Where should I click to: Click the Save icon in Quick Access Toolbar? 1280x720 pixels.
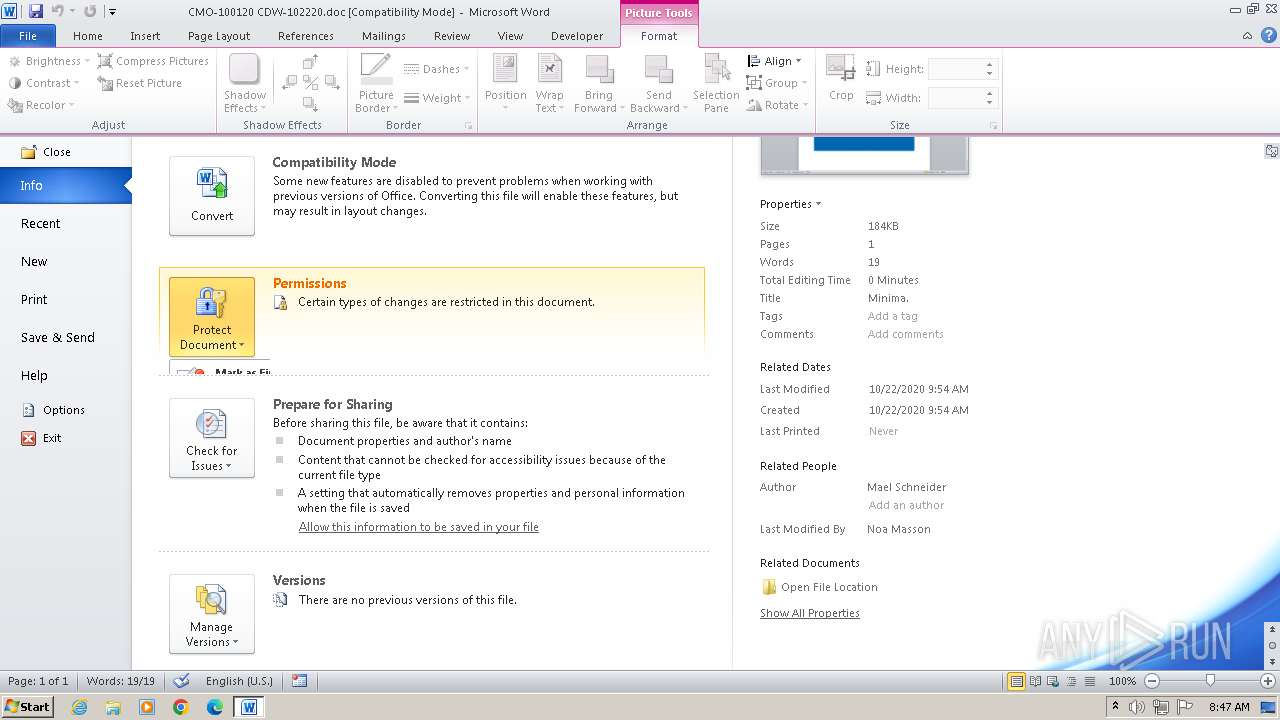36,11
